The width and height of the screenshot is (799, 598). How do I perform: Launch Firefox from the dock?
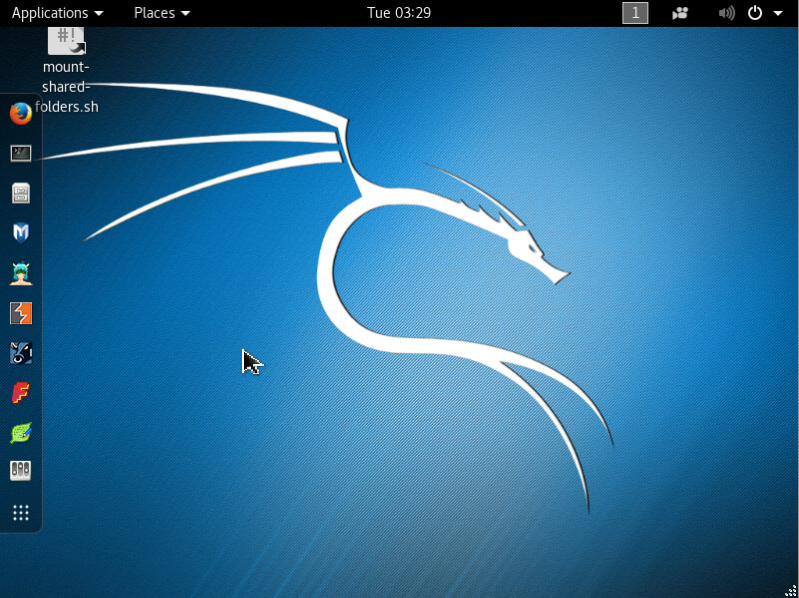[x=21, y=113]
